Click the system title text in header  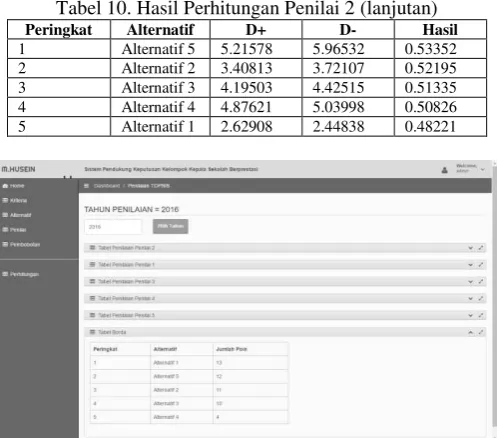pyautogui.click(x=171, y=169)
